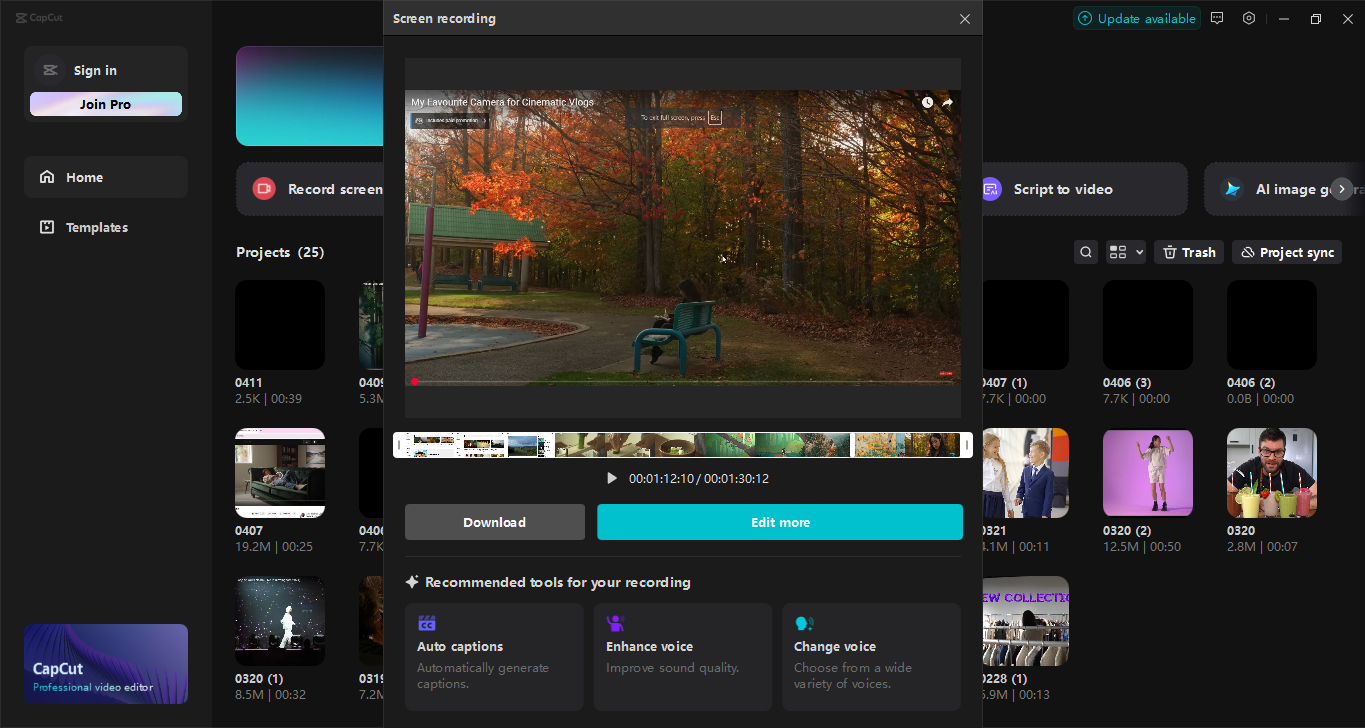Image resolution: width=1365 pixels, height=728 pixels.
Task: Open the Trash
Action: click(x=1189, y=252)
